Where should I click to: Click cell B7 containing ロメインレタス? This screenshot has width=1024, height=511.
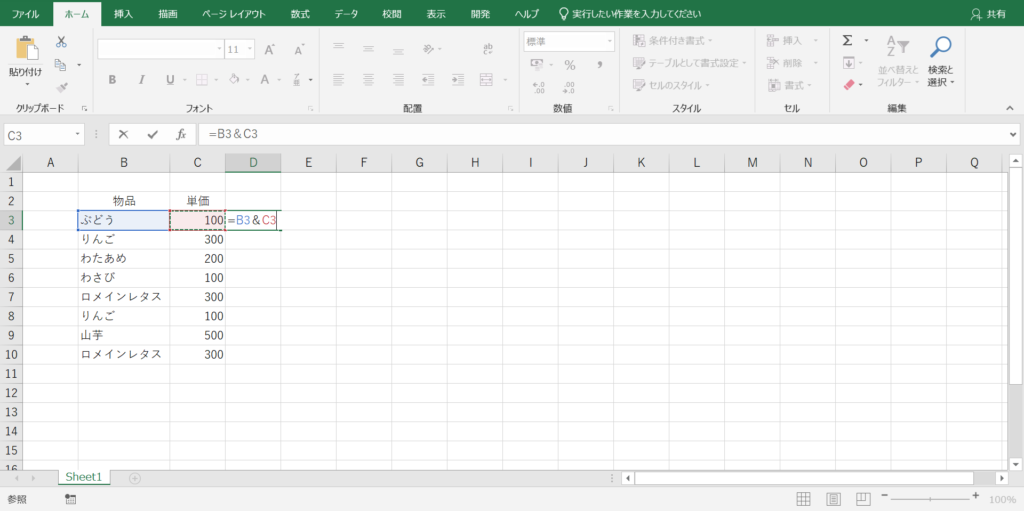point(123,297)
